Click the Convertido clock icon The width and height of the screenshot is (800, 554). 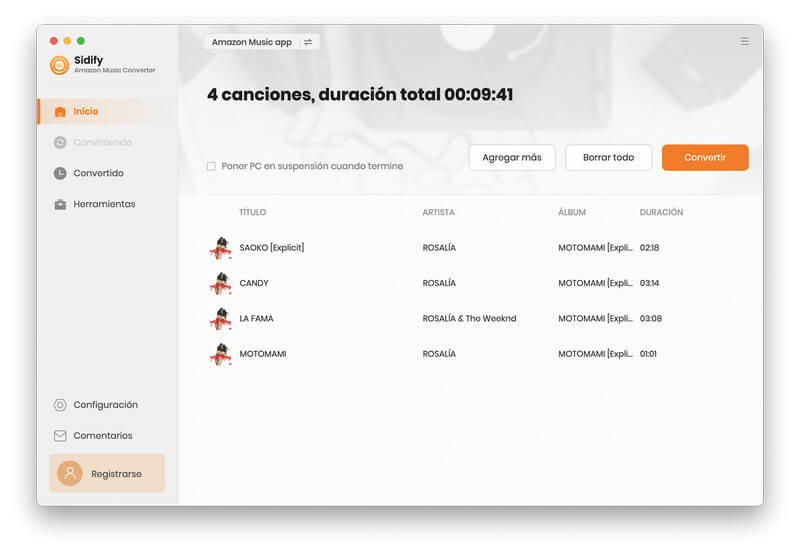pos(60,173)
